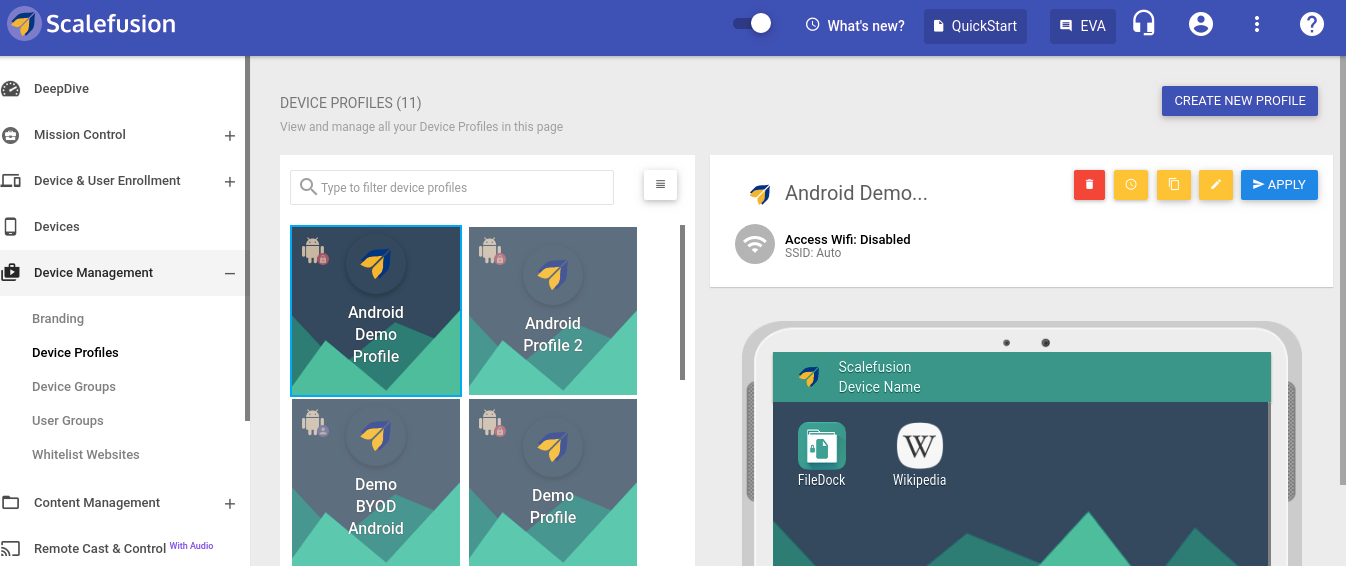
Task: Focus the filter device profiles field
Action: [x=452, y=187]
